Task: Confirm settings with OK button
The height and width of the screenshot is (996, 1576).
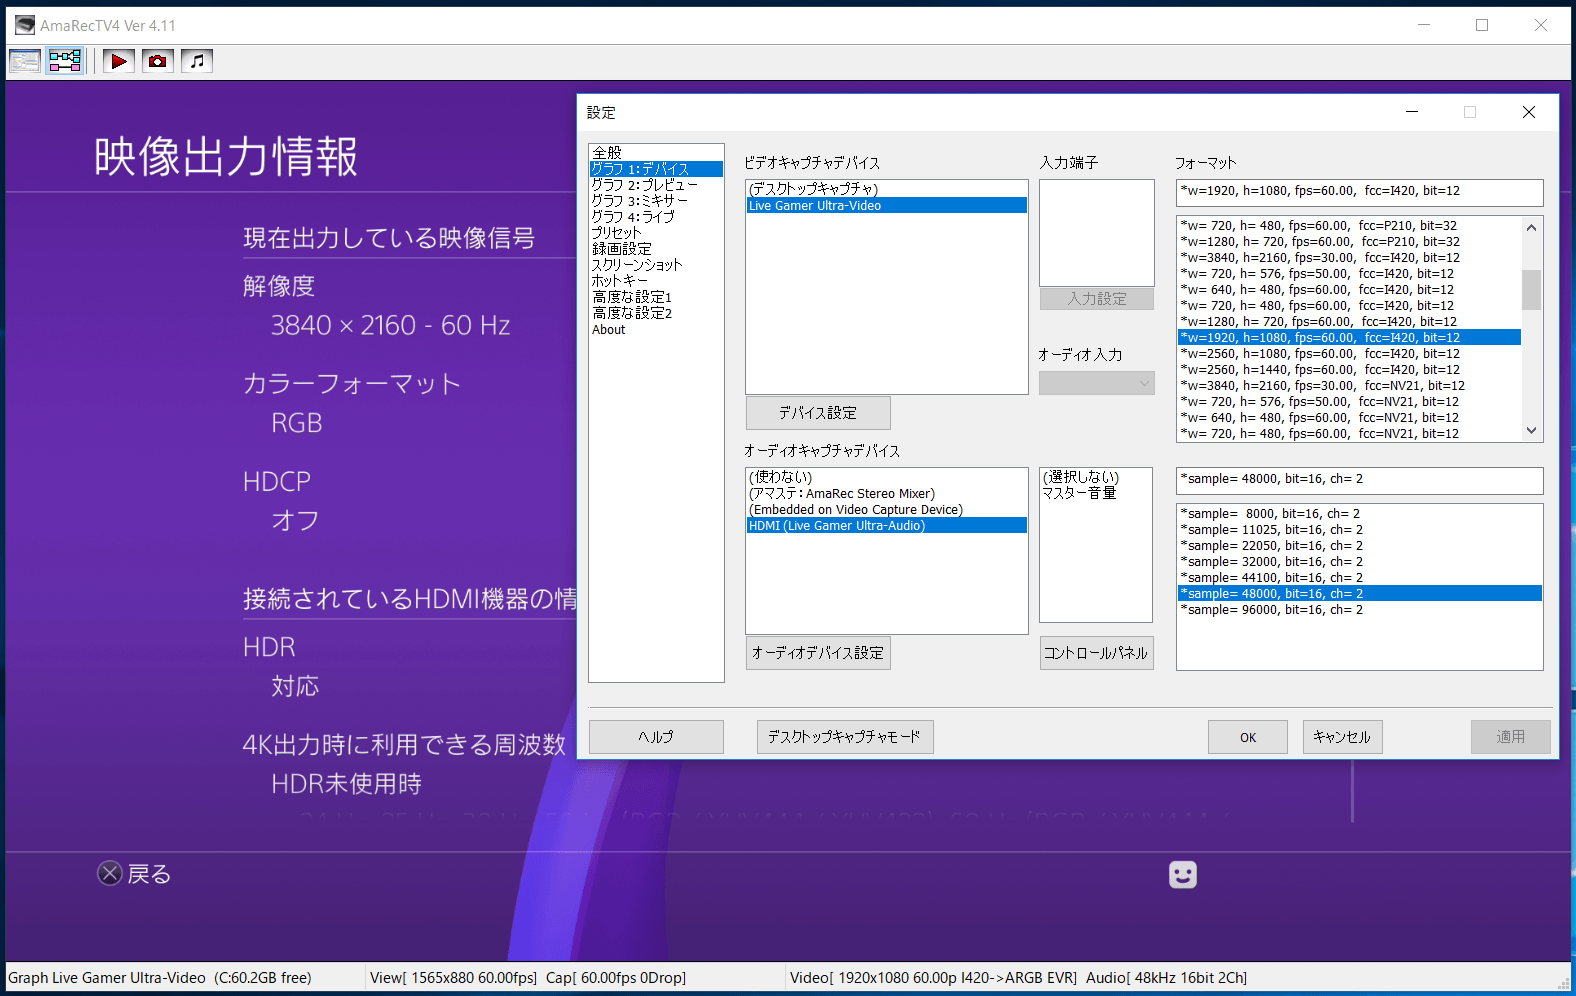Action: point(1248,737)
